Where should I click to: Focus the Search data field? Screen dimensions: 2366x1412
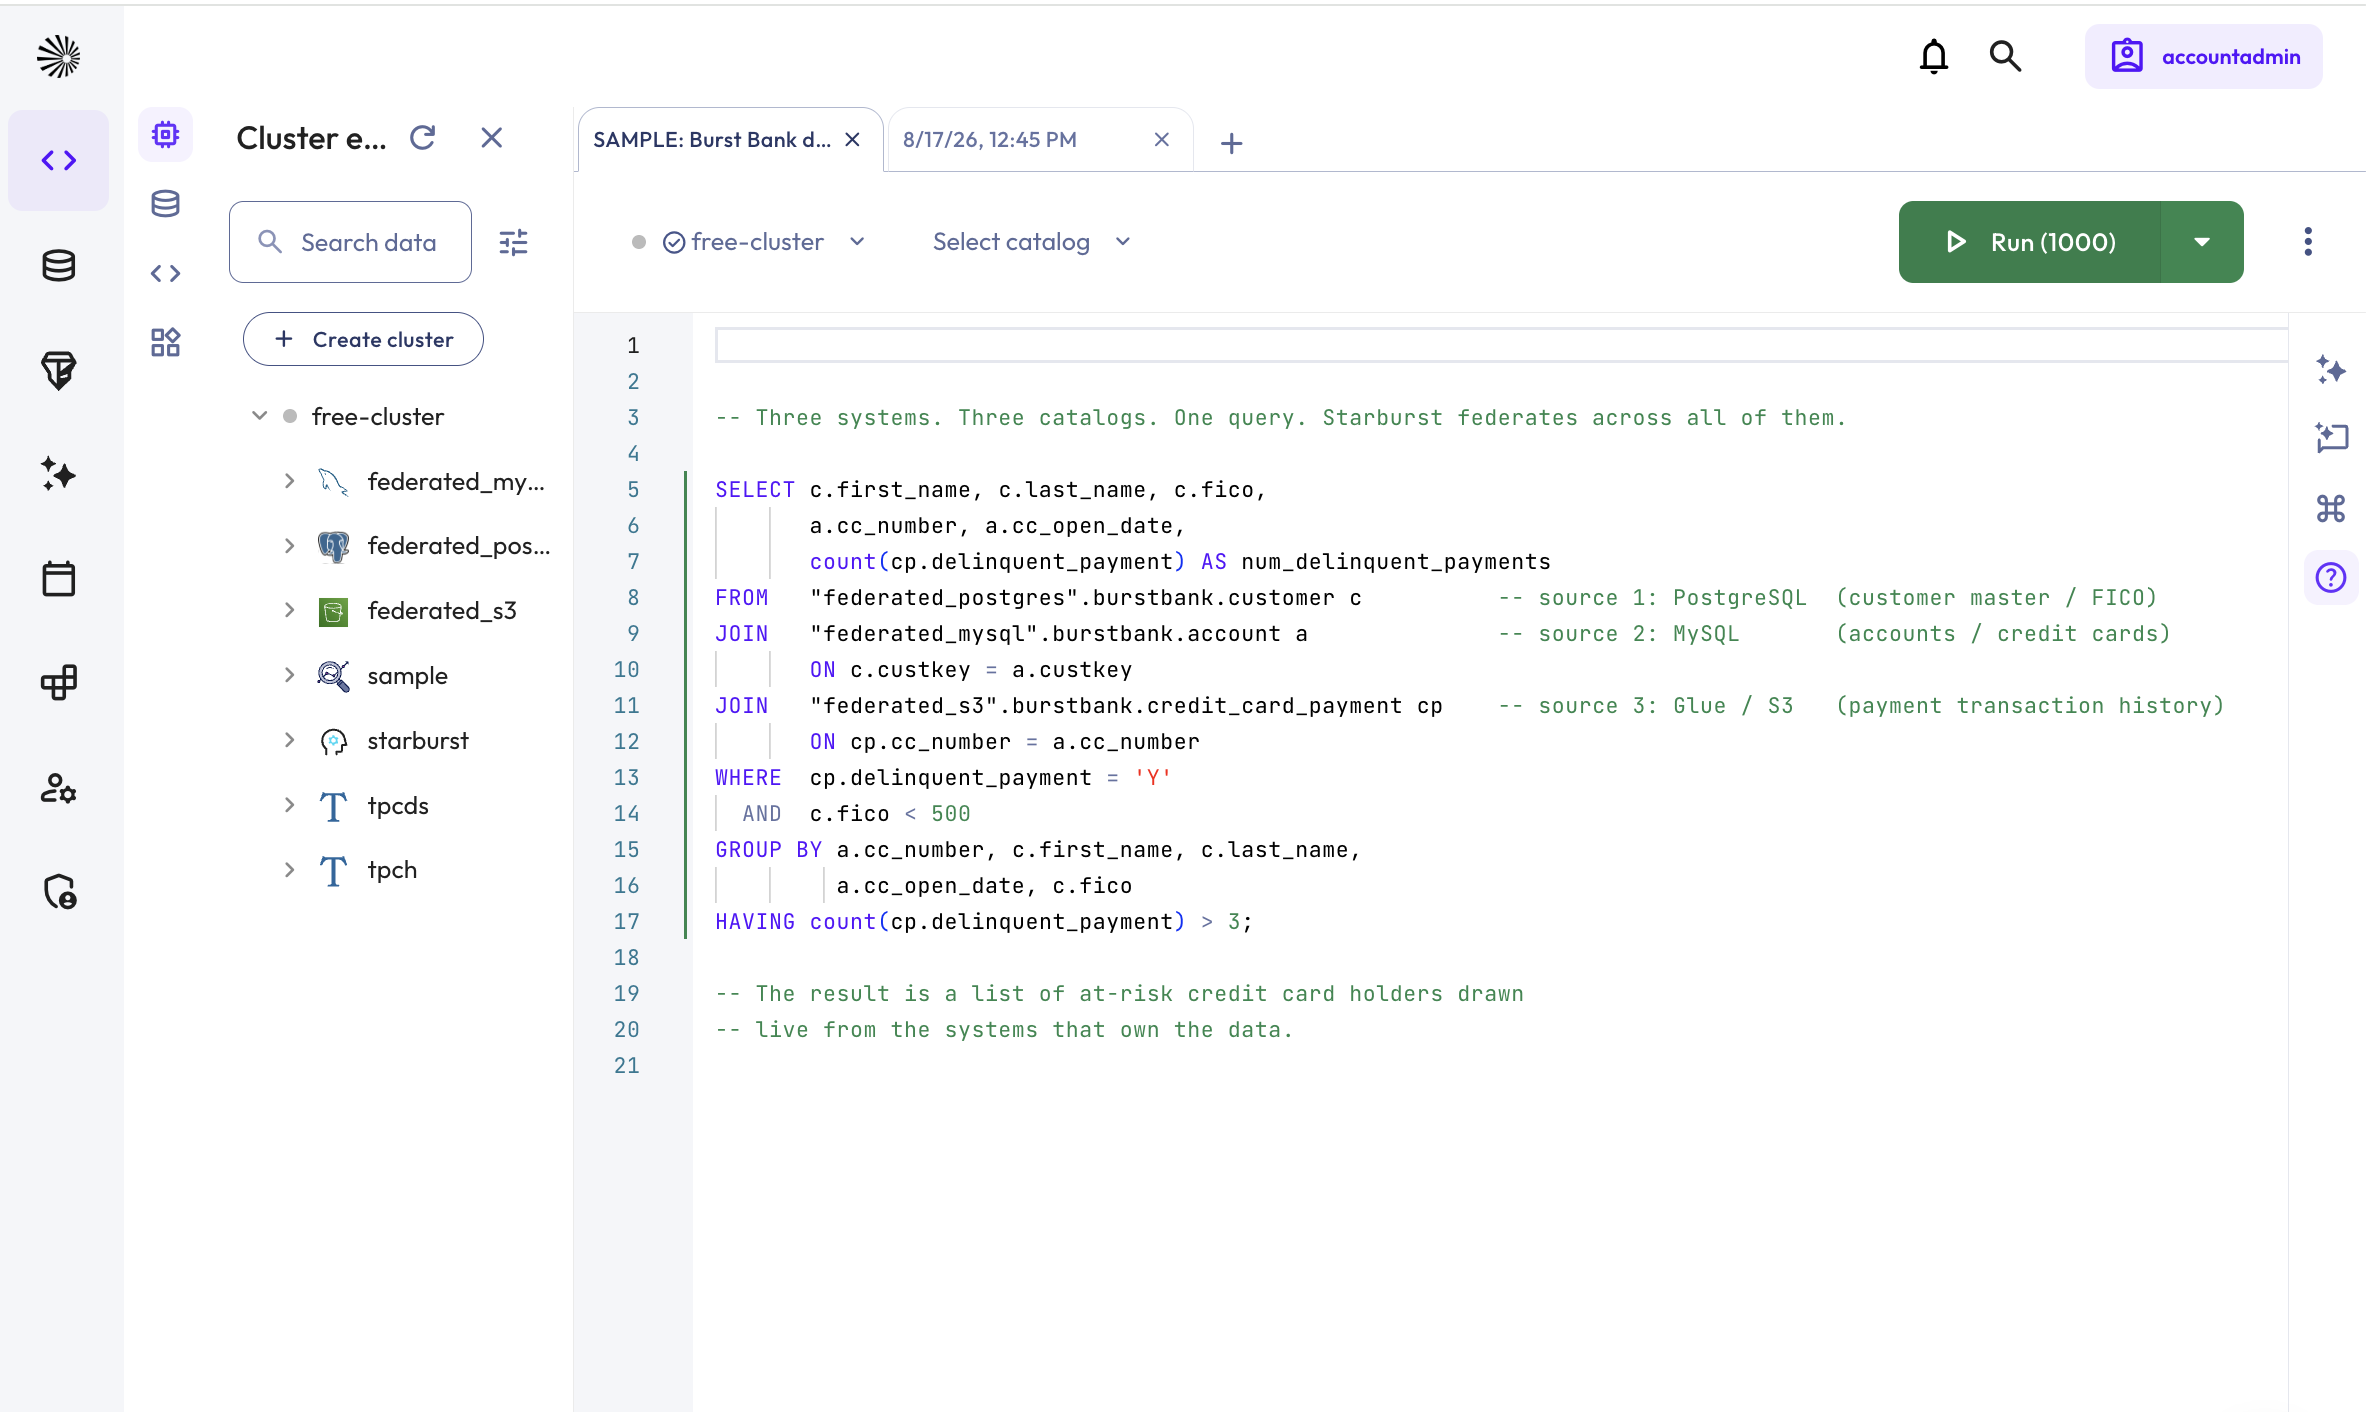point(350,242)
